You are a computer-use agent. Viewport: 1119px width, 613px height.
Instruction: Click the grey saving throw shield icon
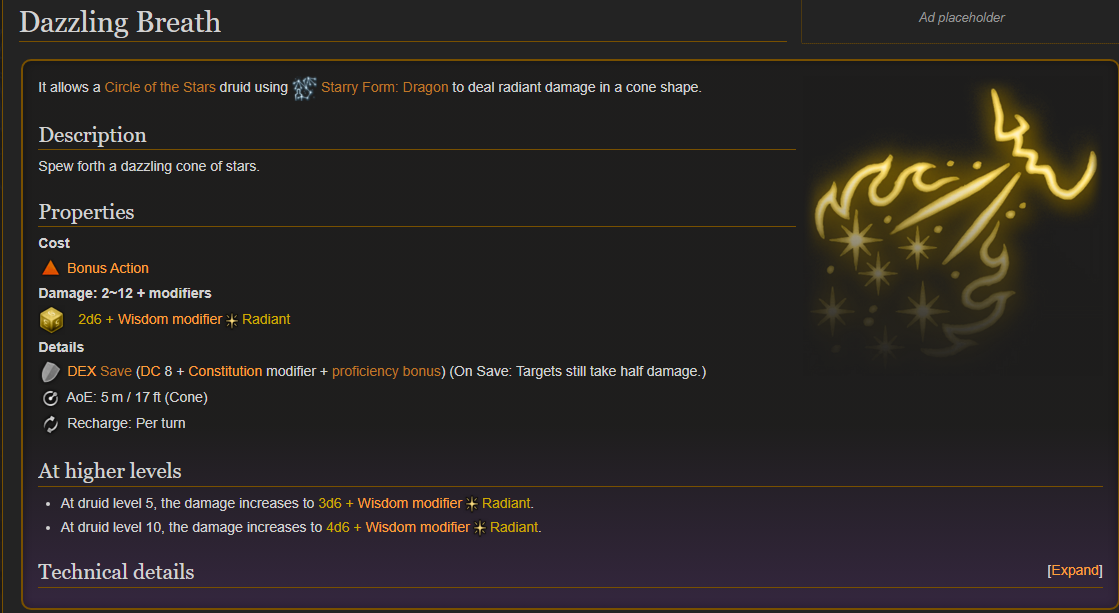pyautogui.click(x=50, y=372)
